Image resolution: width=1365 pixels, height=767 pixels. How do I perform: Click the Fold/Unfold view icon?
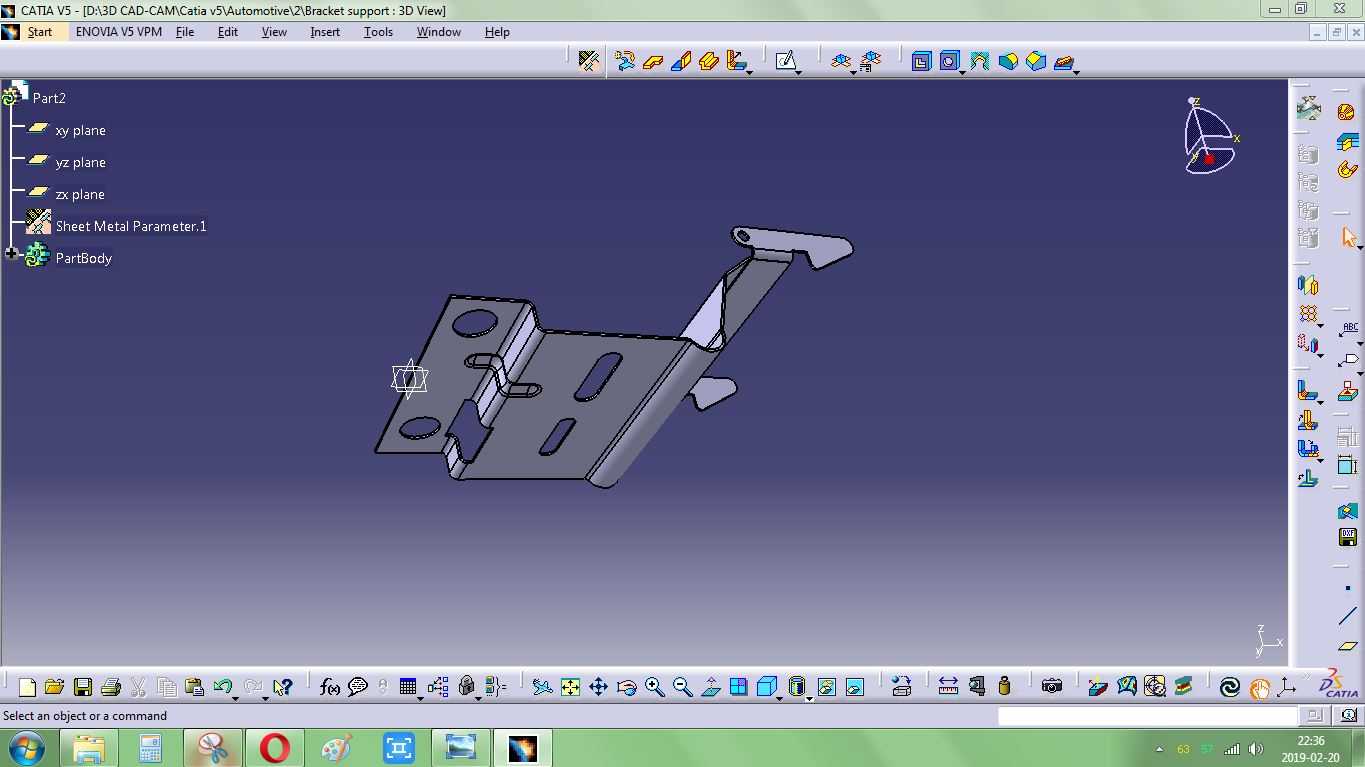point(841,61)
